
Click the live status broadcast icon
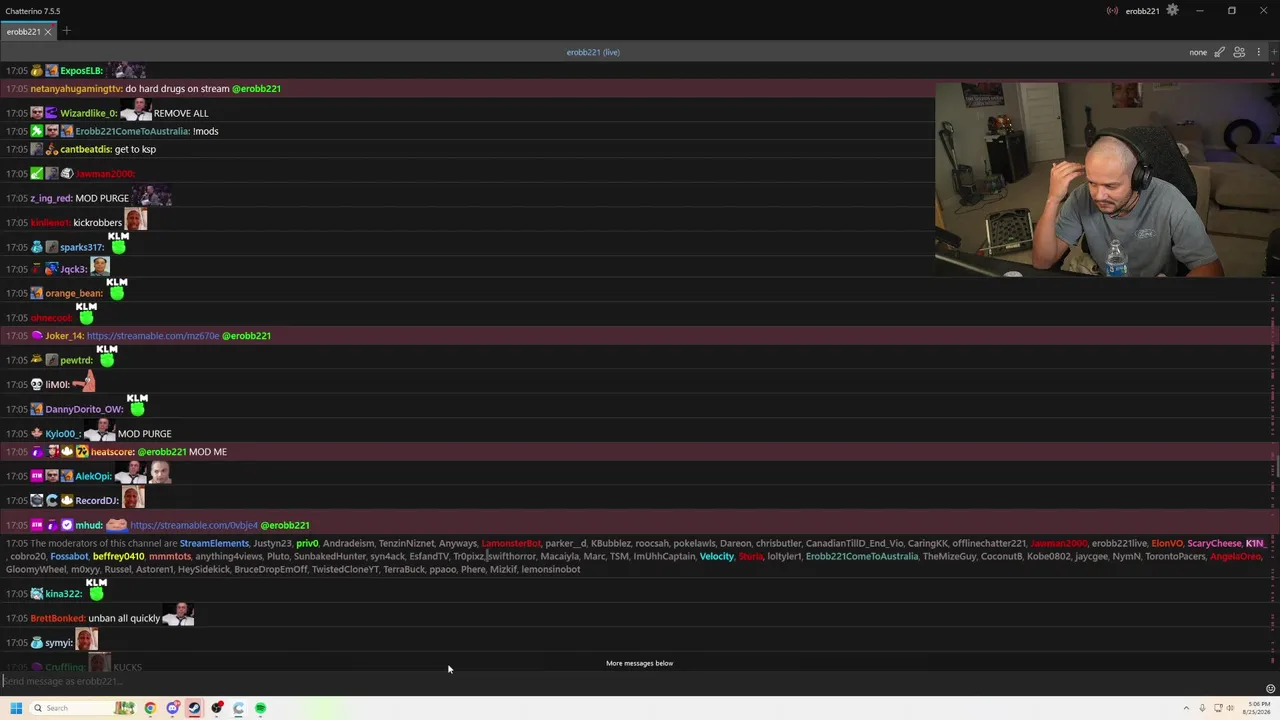coord(1112,11)
